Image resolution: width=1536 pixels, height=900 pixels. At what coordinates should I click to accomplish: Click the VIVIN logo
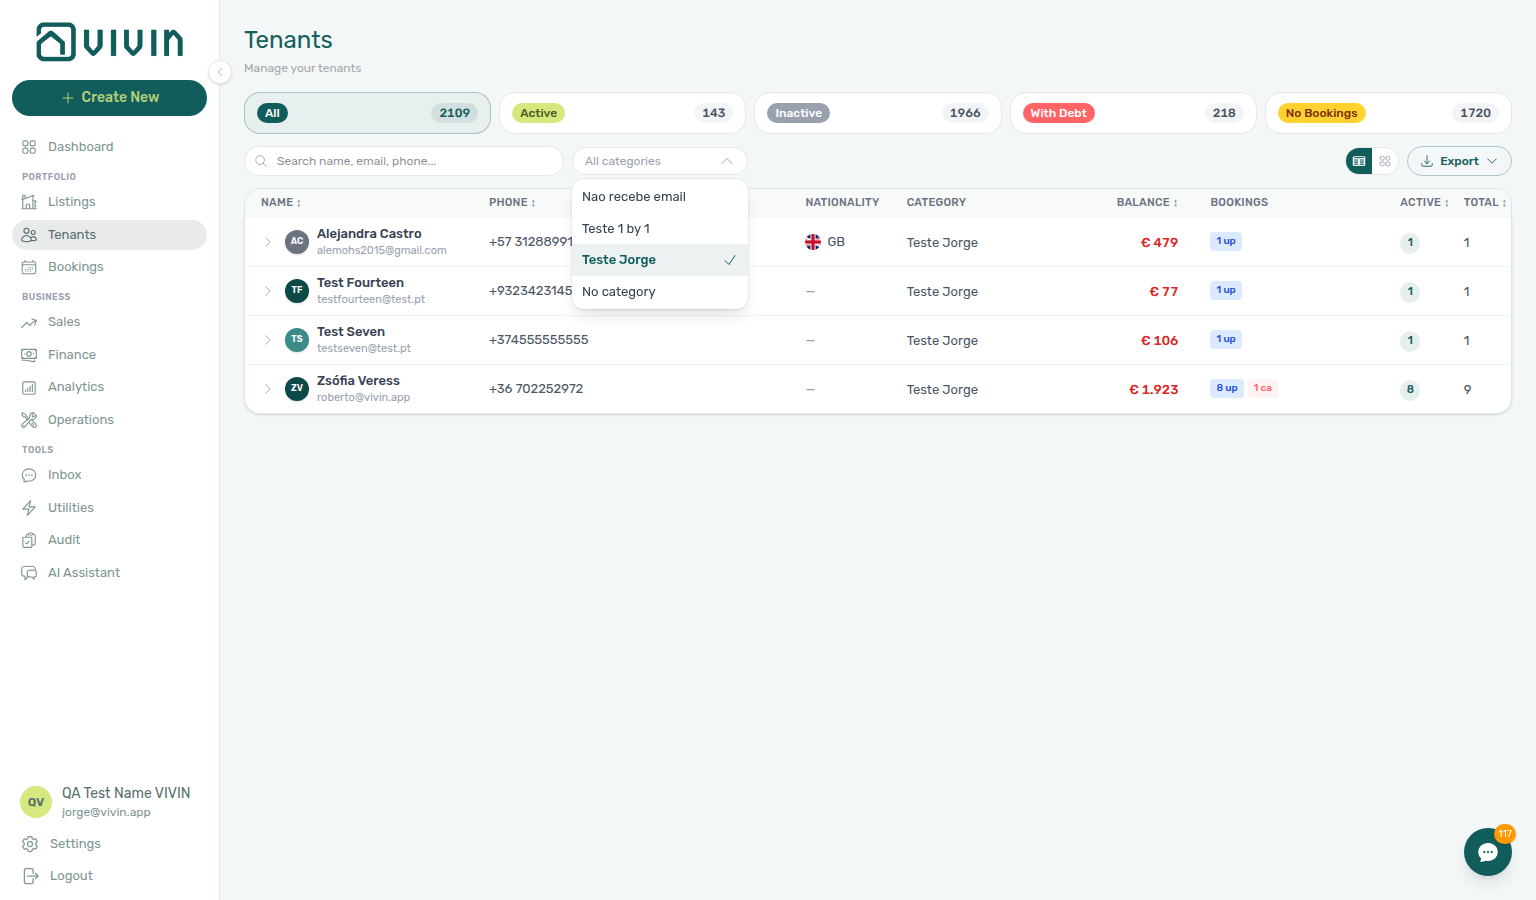(110, 42)
